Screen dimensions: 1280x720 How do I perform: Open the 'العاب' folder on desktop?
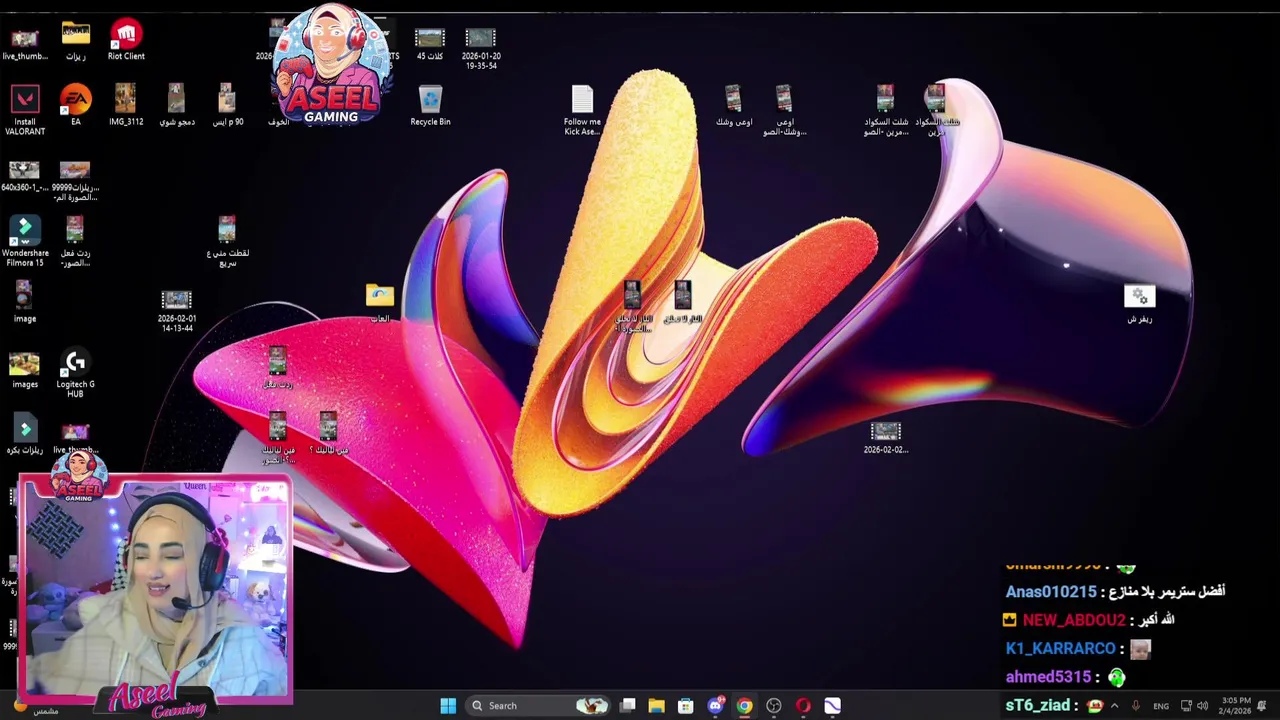(380, 303)
